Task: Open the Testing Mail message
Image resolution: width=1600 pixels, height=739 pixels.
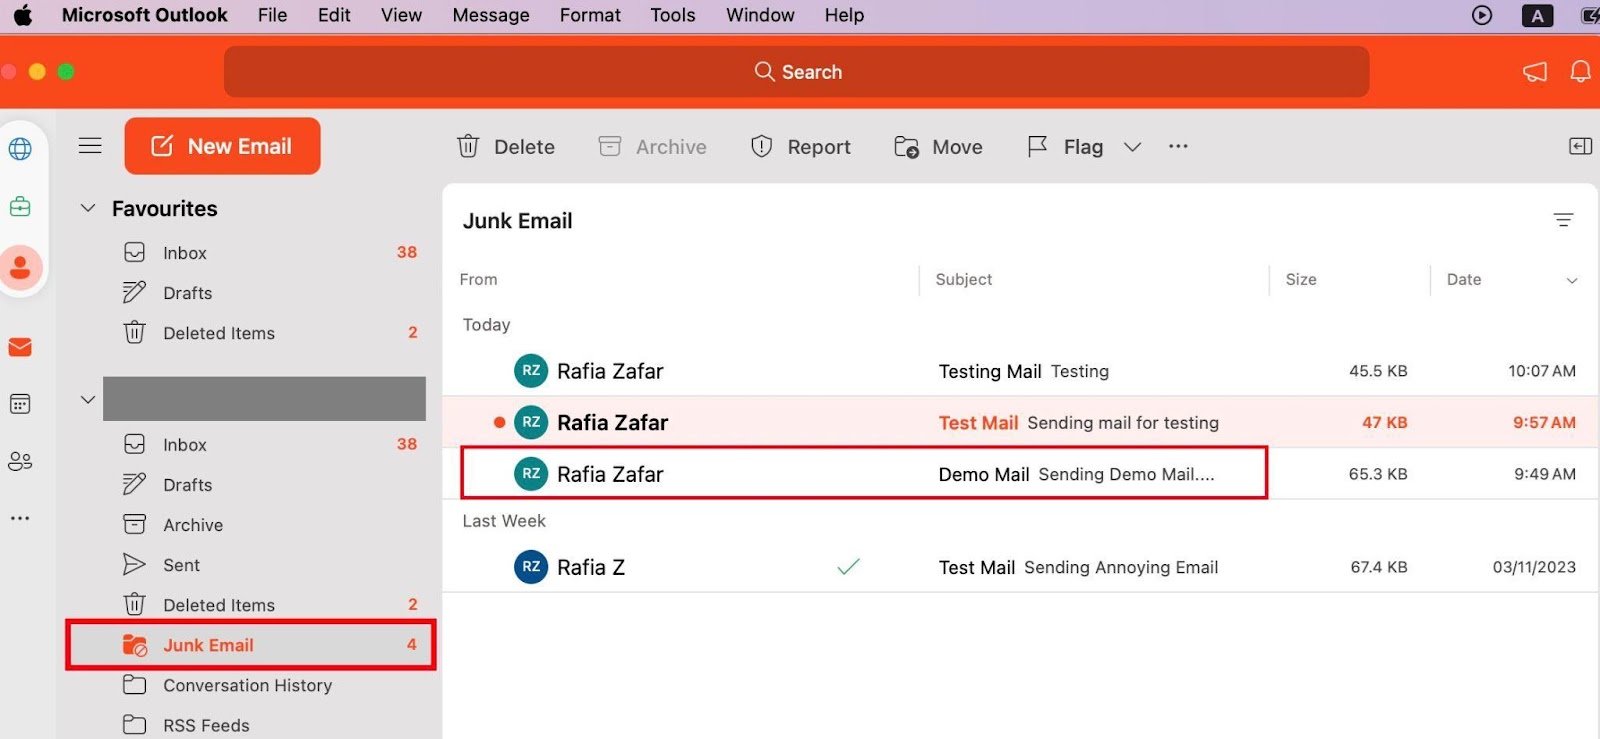Action: pyautogui.click(x=1020, y=371)
